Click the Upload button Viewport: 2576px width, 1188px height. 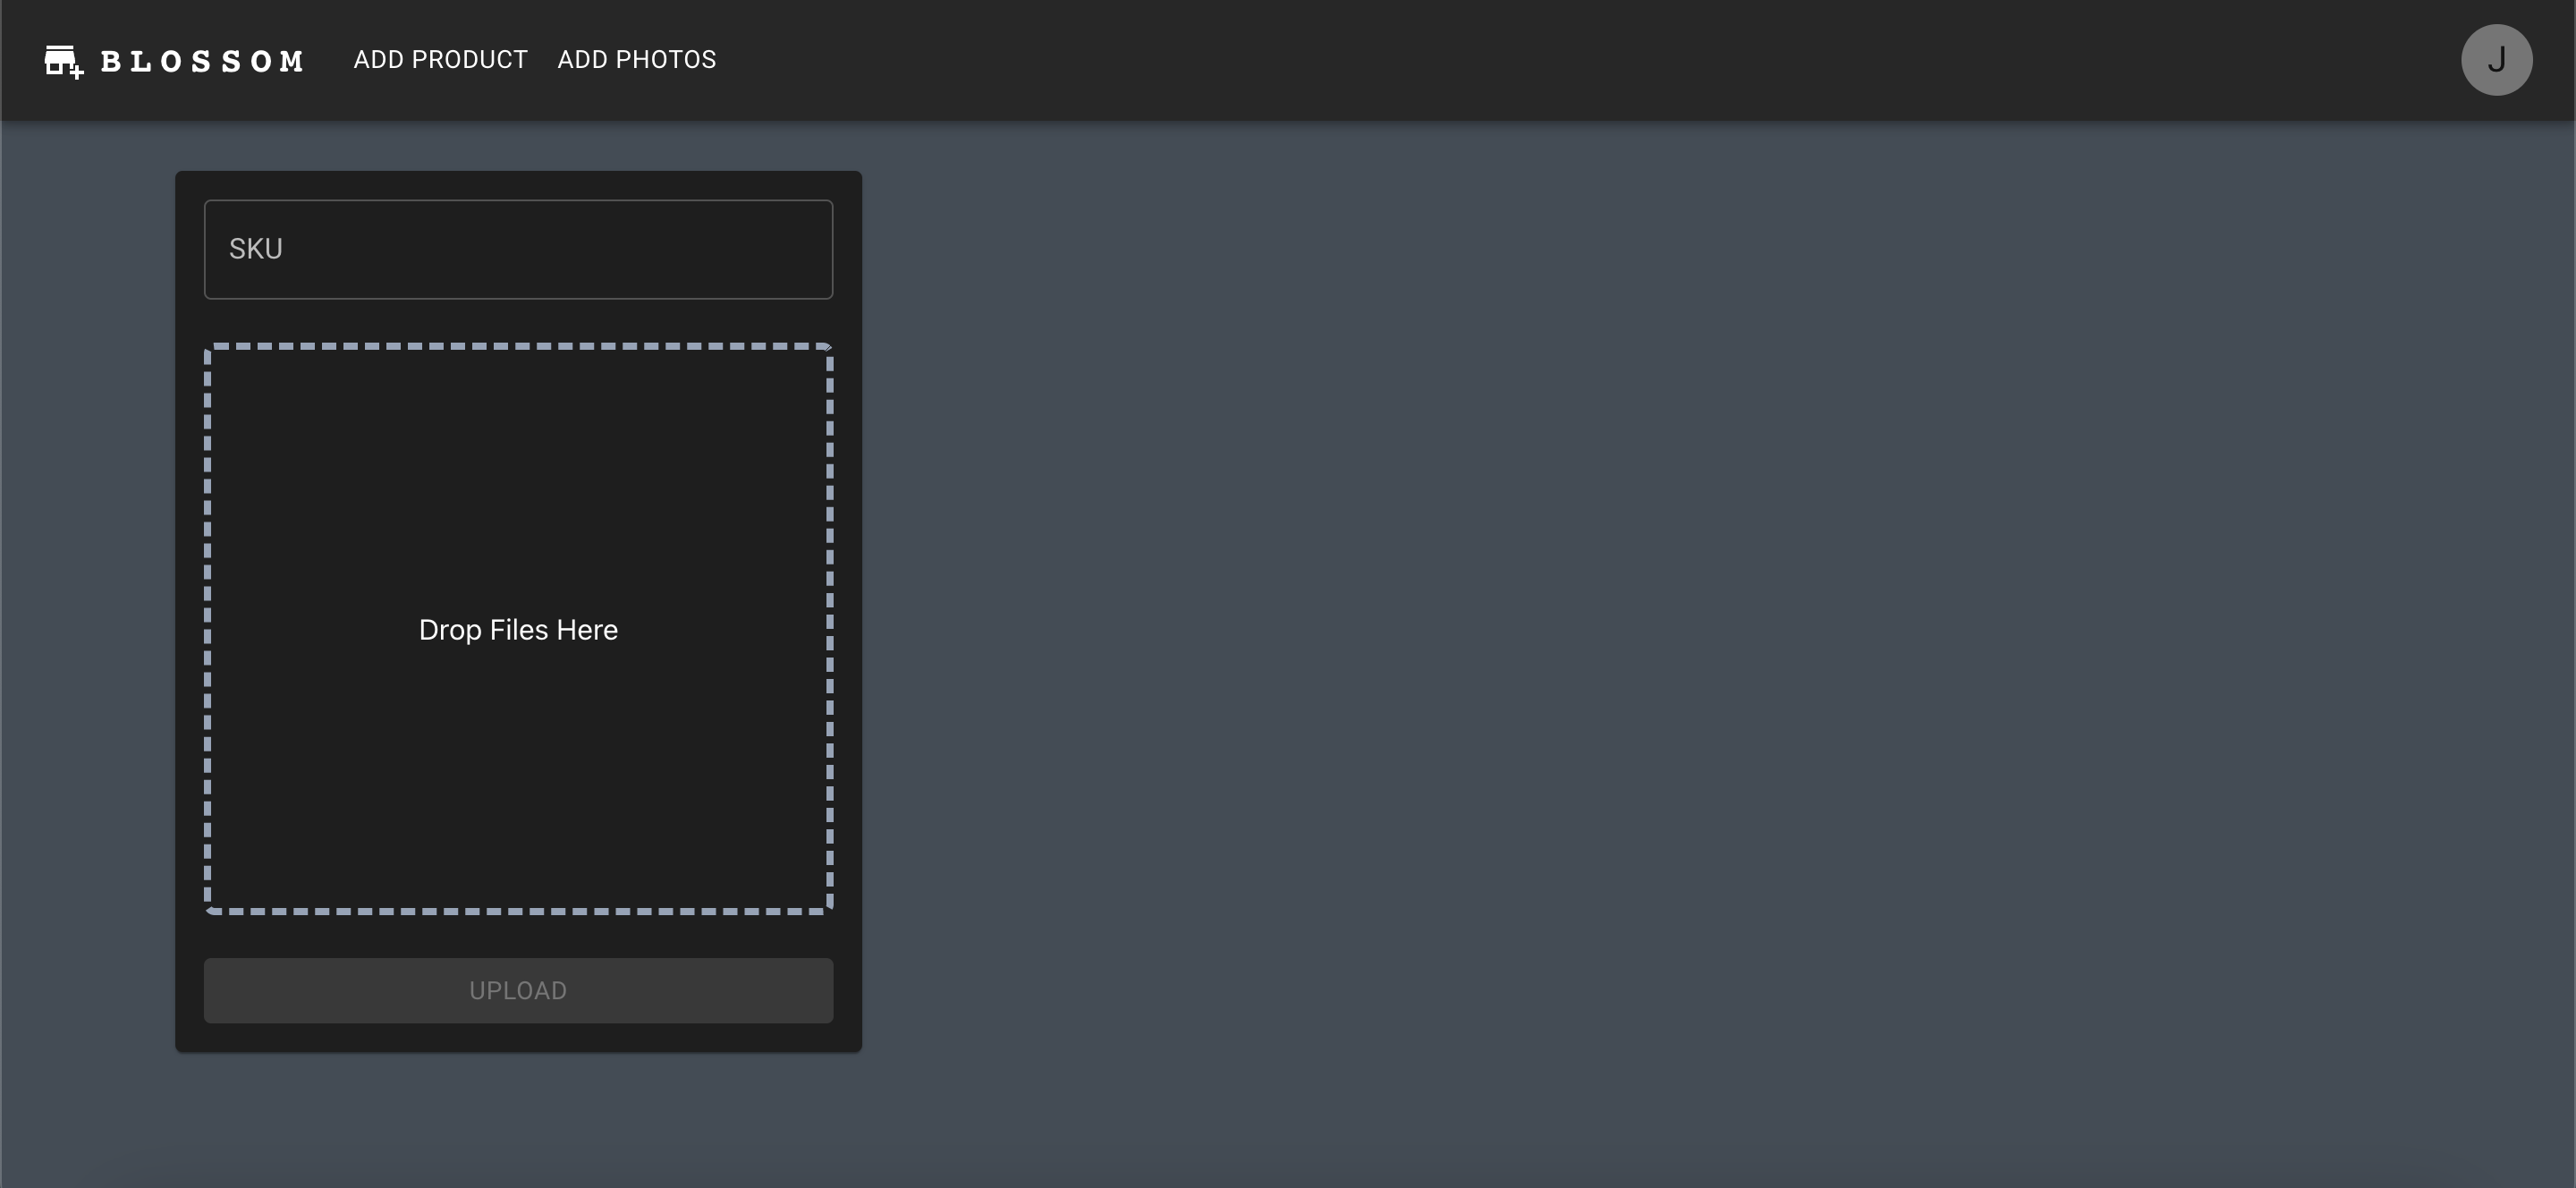click(x=518, y=990)
